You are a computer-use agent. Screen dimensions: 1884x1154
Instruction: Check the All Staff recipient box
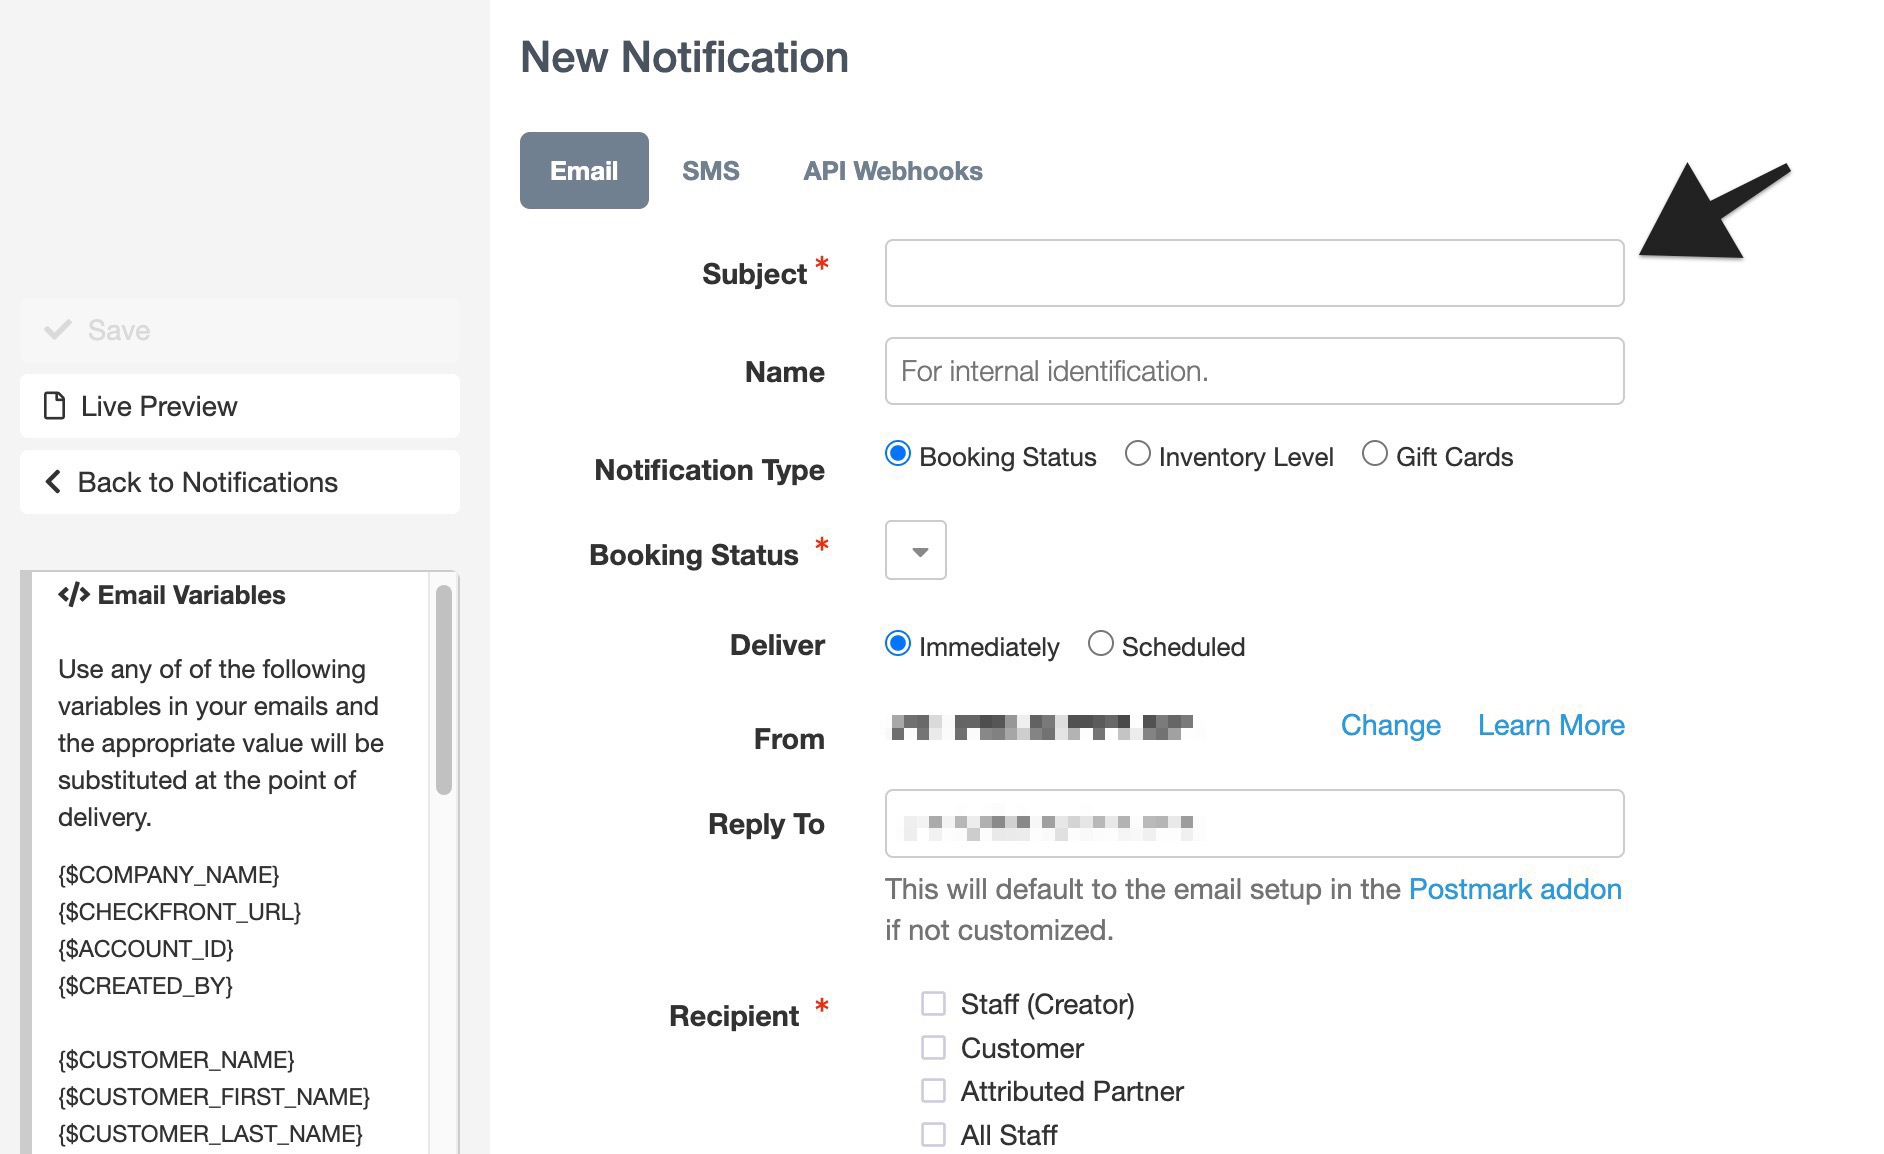933,1135
